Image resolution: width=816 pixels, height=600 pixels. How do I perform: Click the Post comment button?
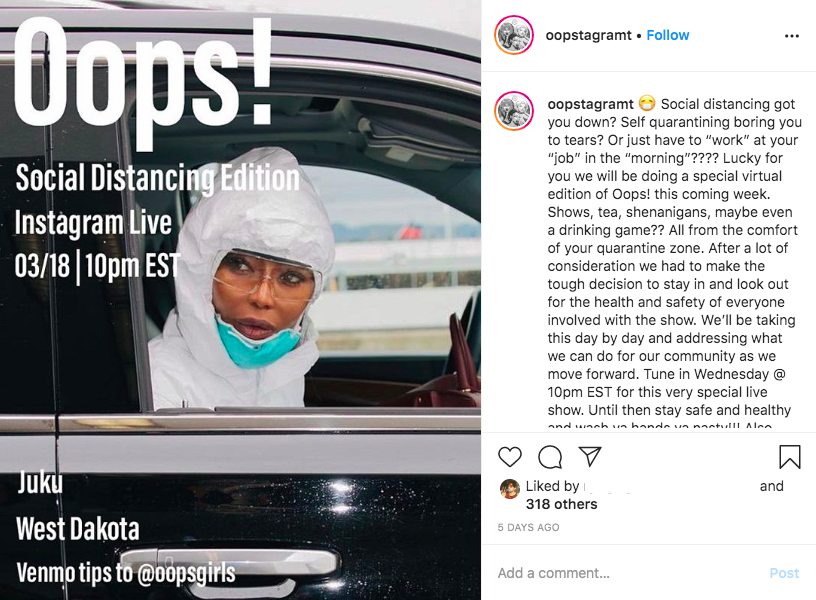pos(784,573)
